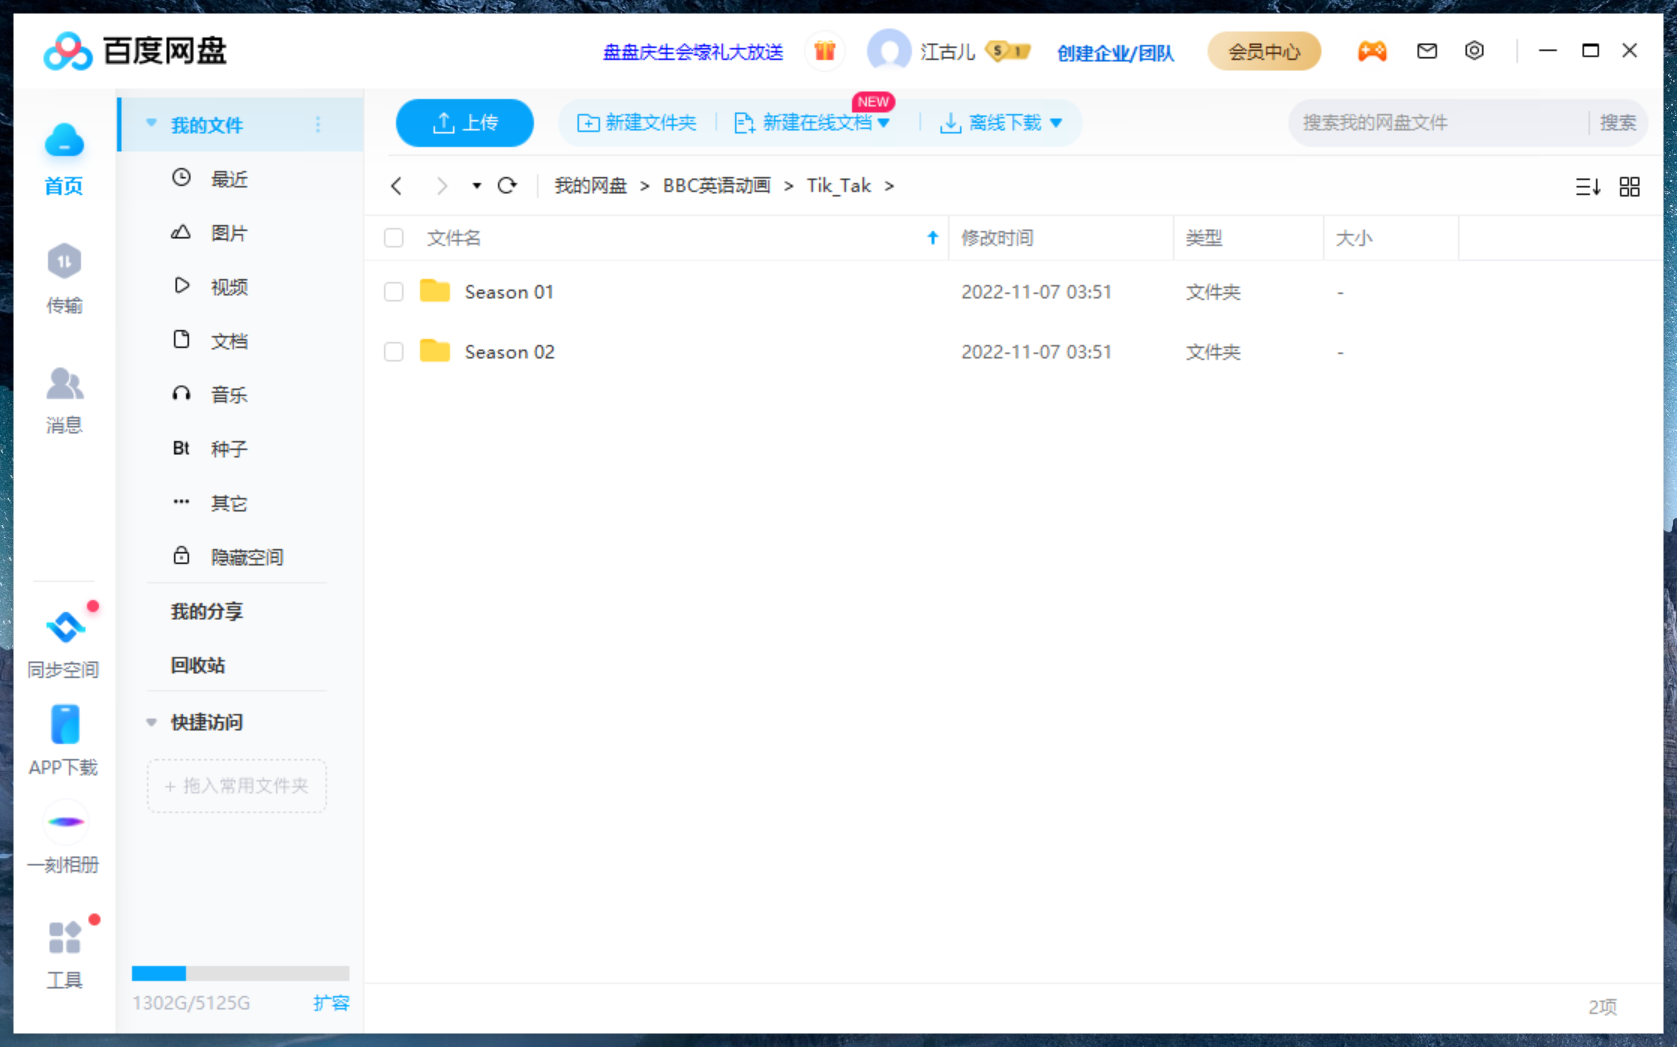Screen dimensions: 1677x1047
Task: Click the blue 上传 upload button
Action: coord(465,123)
